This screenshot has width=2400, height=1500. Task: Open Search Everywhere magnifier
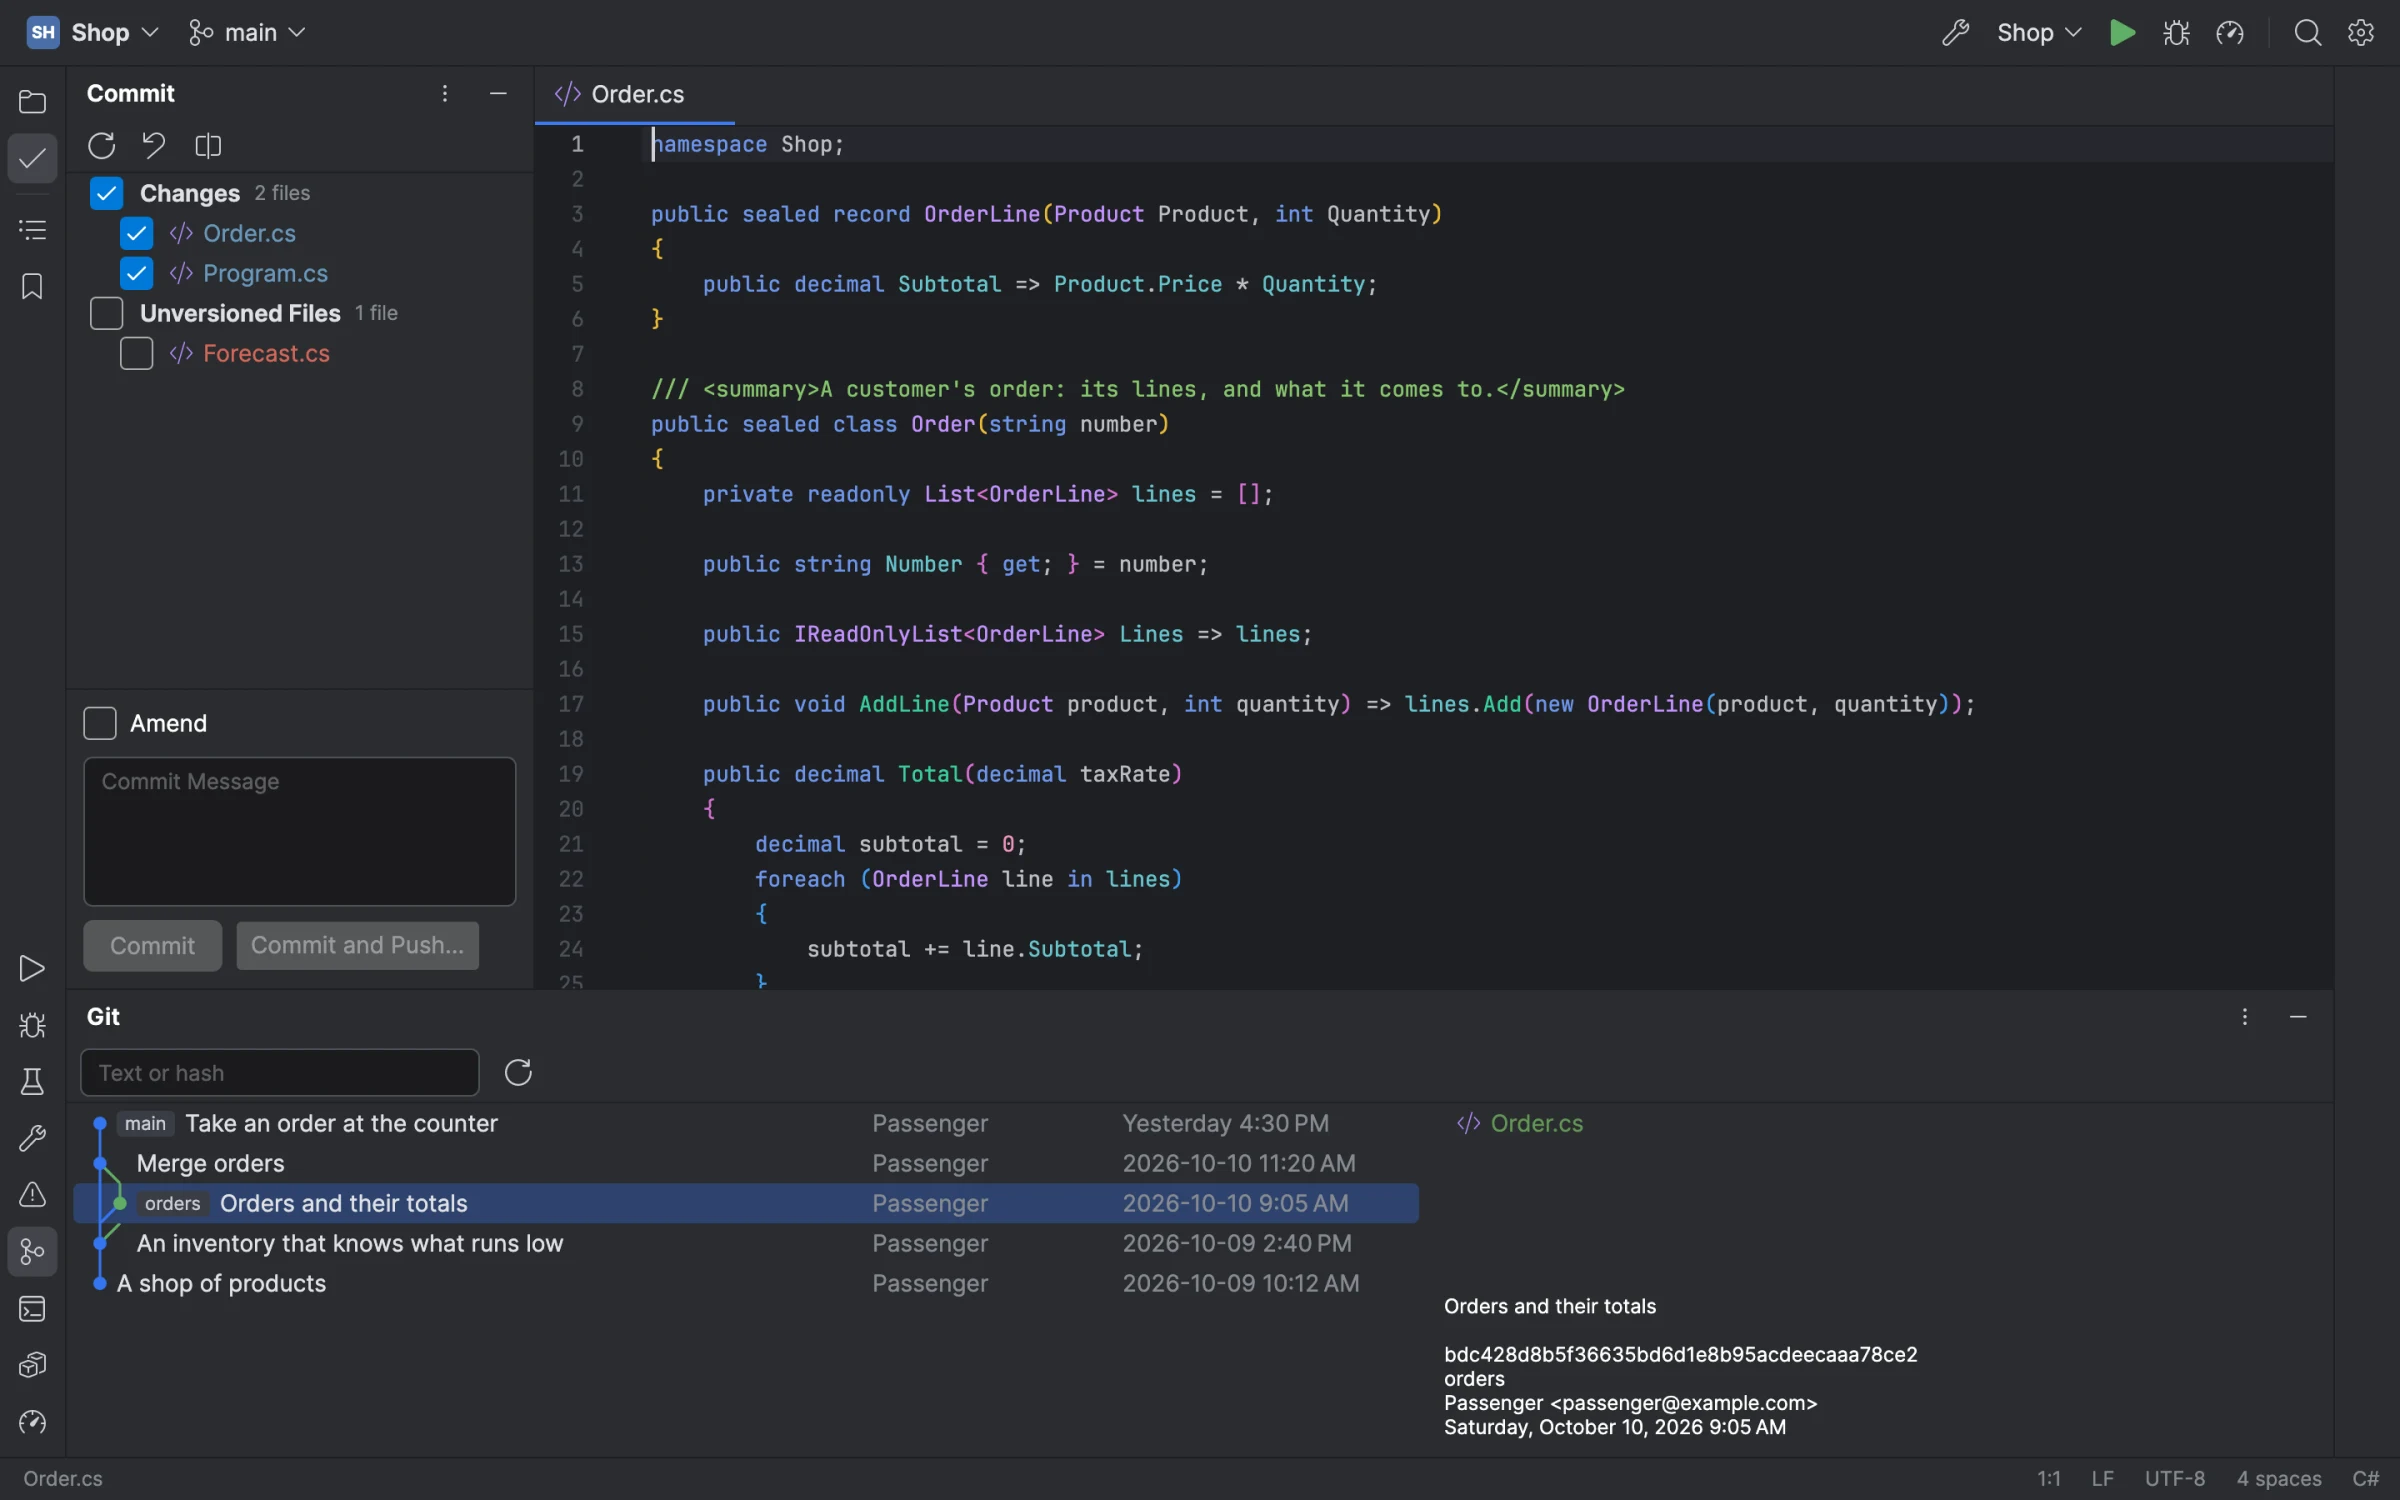(2308, 33)
